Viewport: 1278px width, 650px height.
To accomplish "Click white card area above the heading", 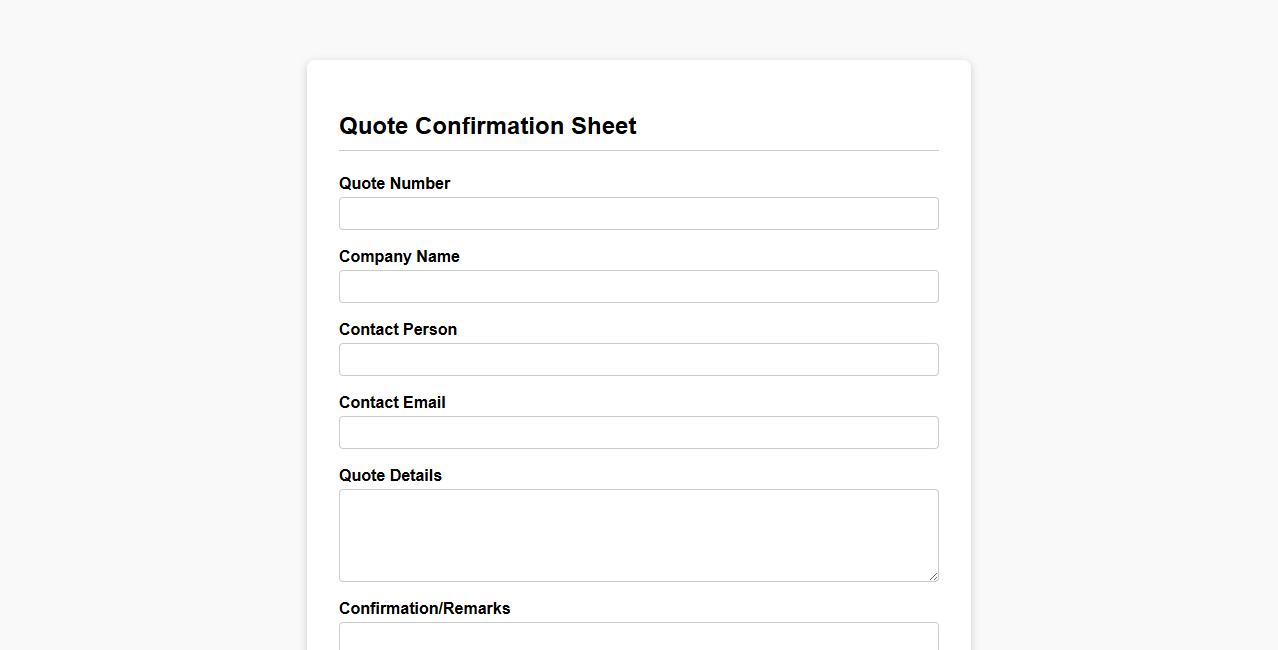I will (x=638, y=85).
